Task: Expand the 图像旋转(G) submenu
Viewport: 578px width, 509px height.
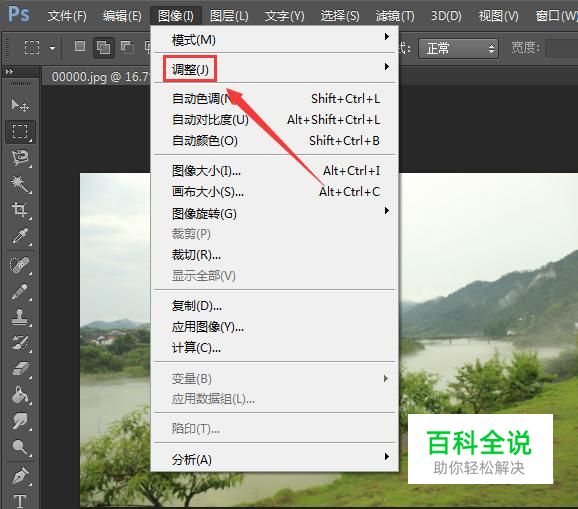Action: pos(275,213)
